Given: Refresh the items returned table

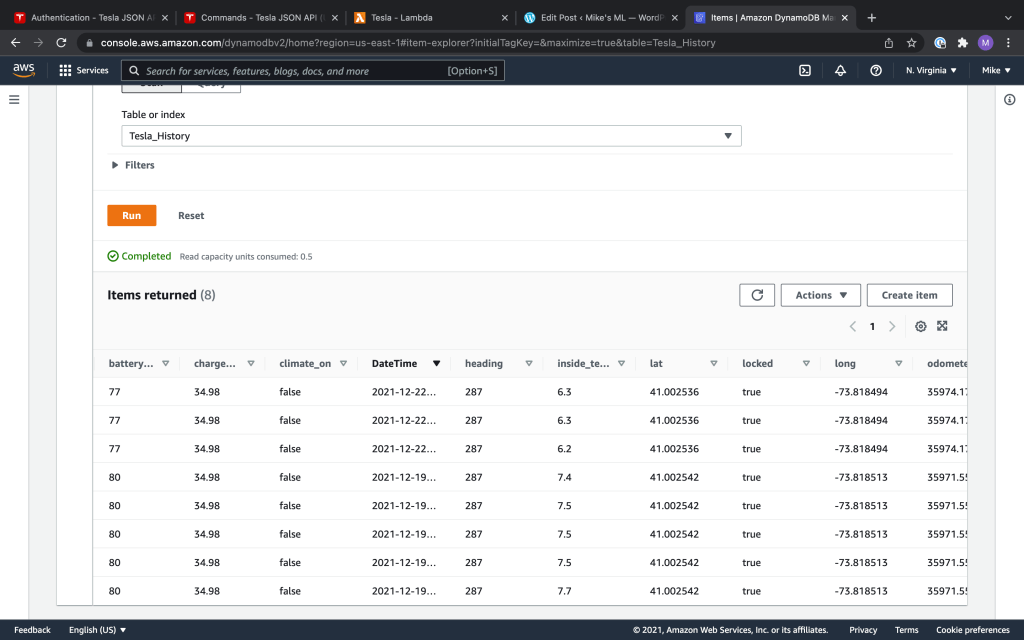Looking at the screenshot, I should 757,295.
